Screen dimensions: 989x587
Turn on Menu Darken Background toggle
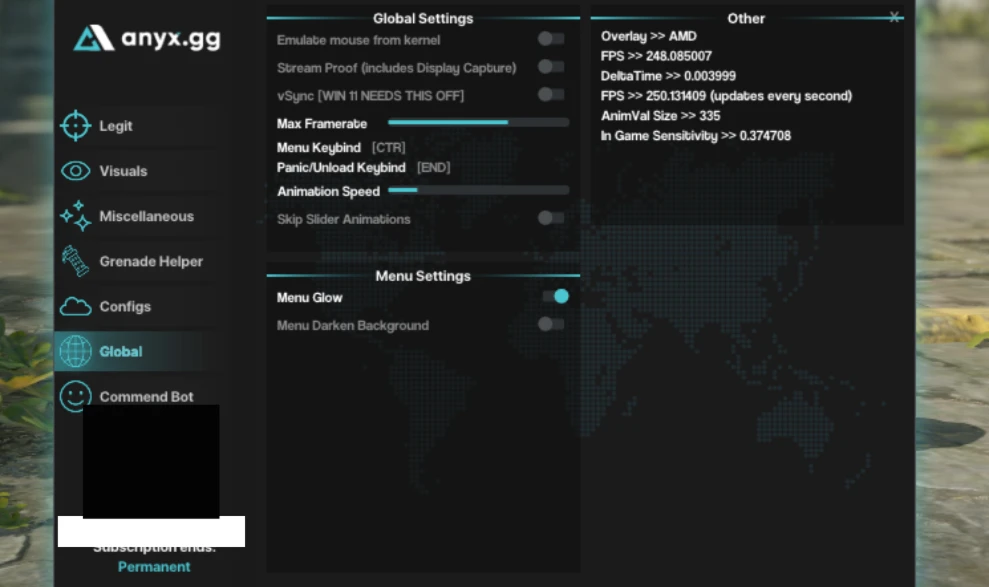[x=551, y=325]
